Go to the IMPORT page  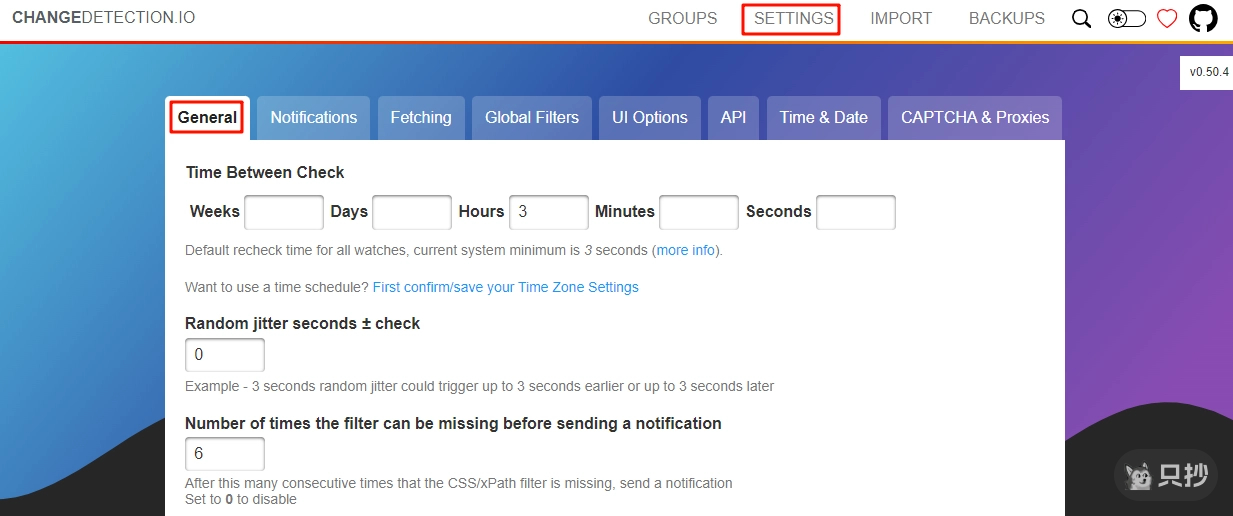[900, 18]
